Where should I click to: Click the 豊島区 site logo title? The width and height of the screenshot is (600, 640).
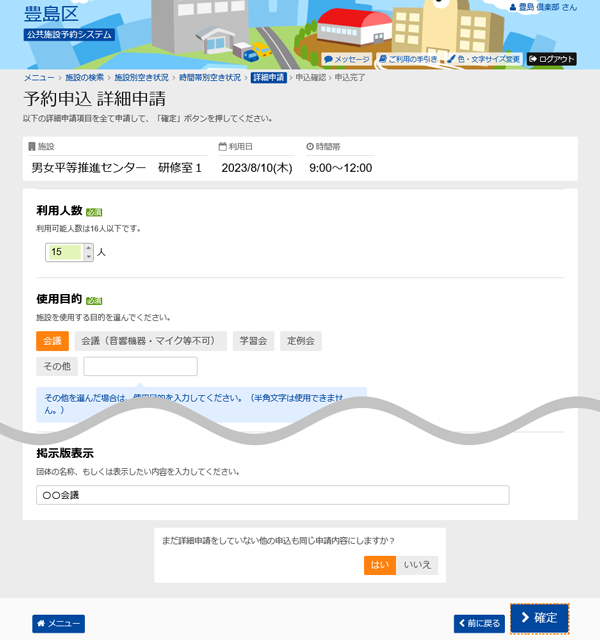[x=51, y=14]
